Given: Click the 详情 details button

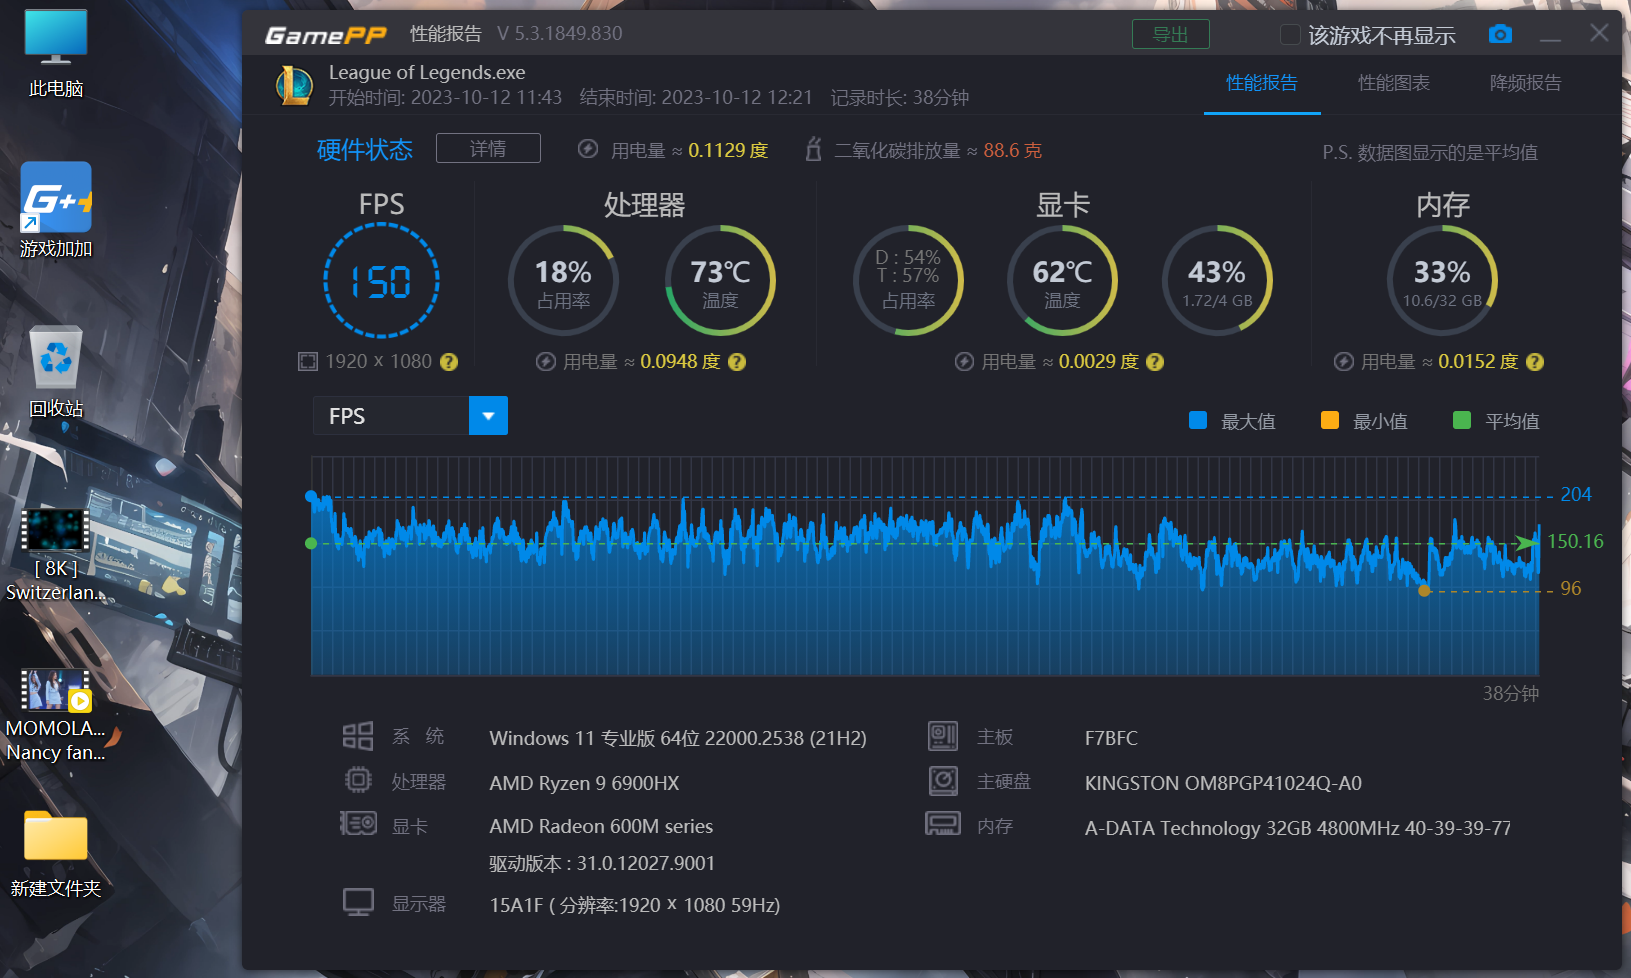Looking at the screenshot, I should coord(488,148).
